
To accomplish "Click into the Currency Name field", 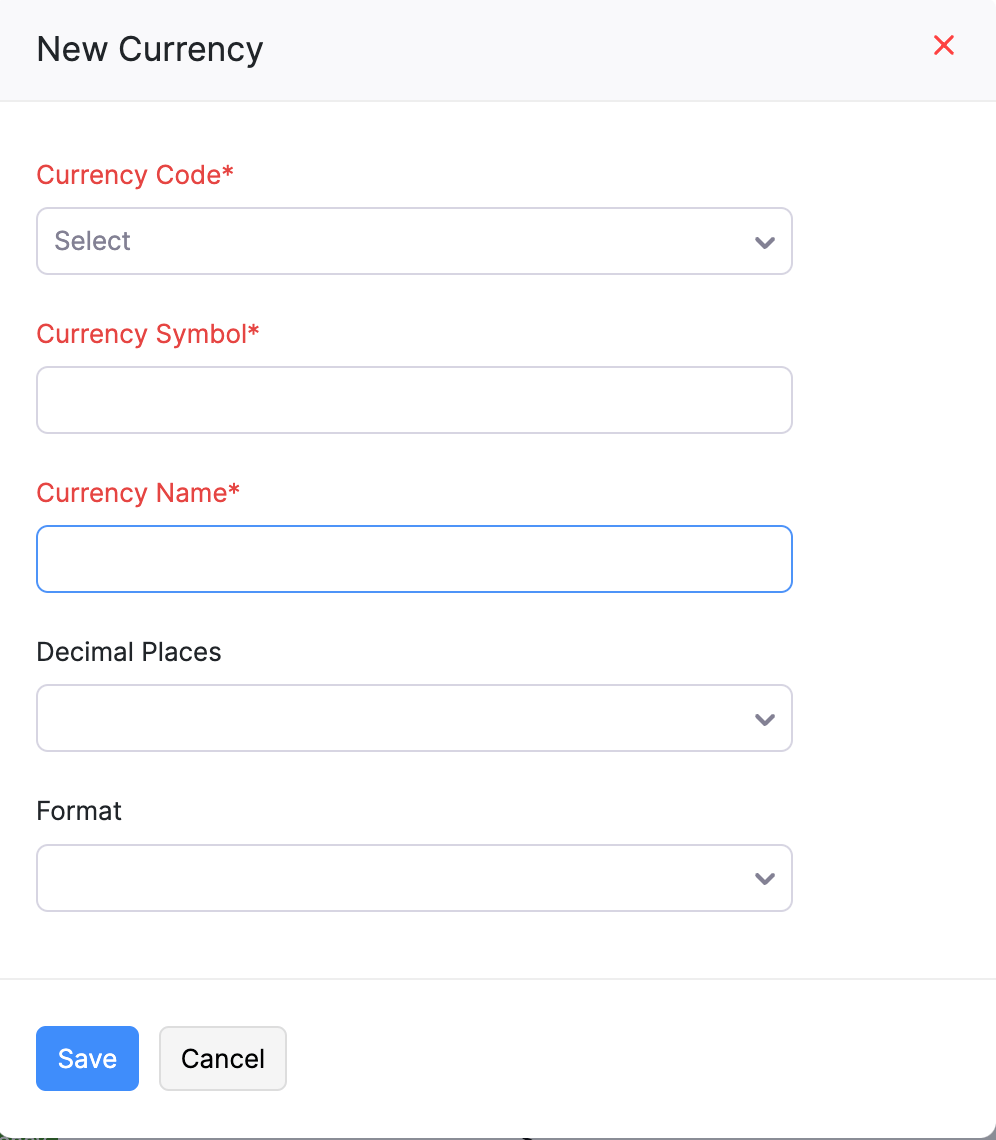I will click(414, 559).
